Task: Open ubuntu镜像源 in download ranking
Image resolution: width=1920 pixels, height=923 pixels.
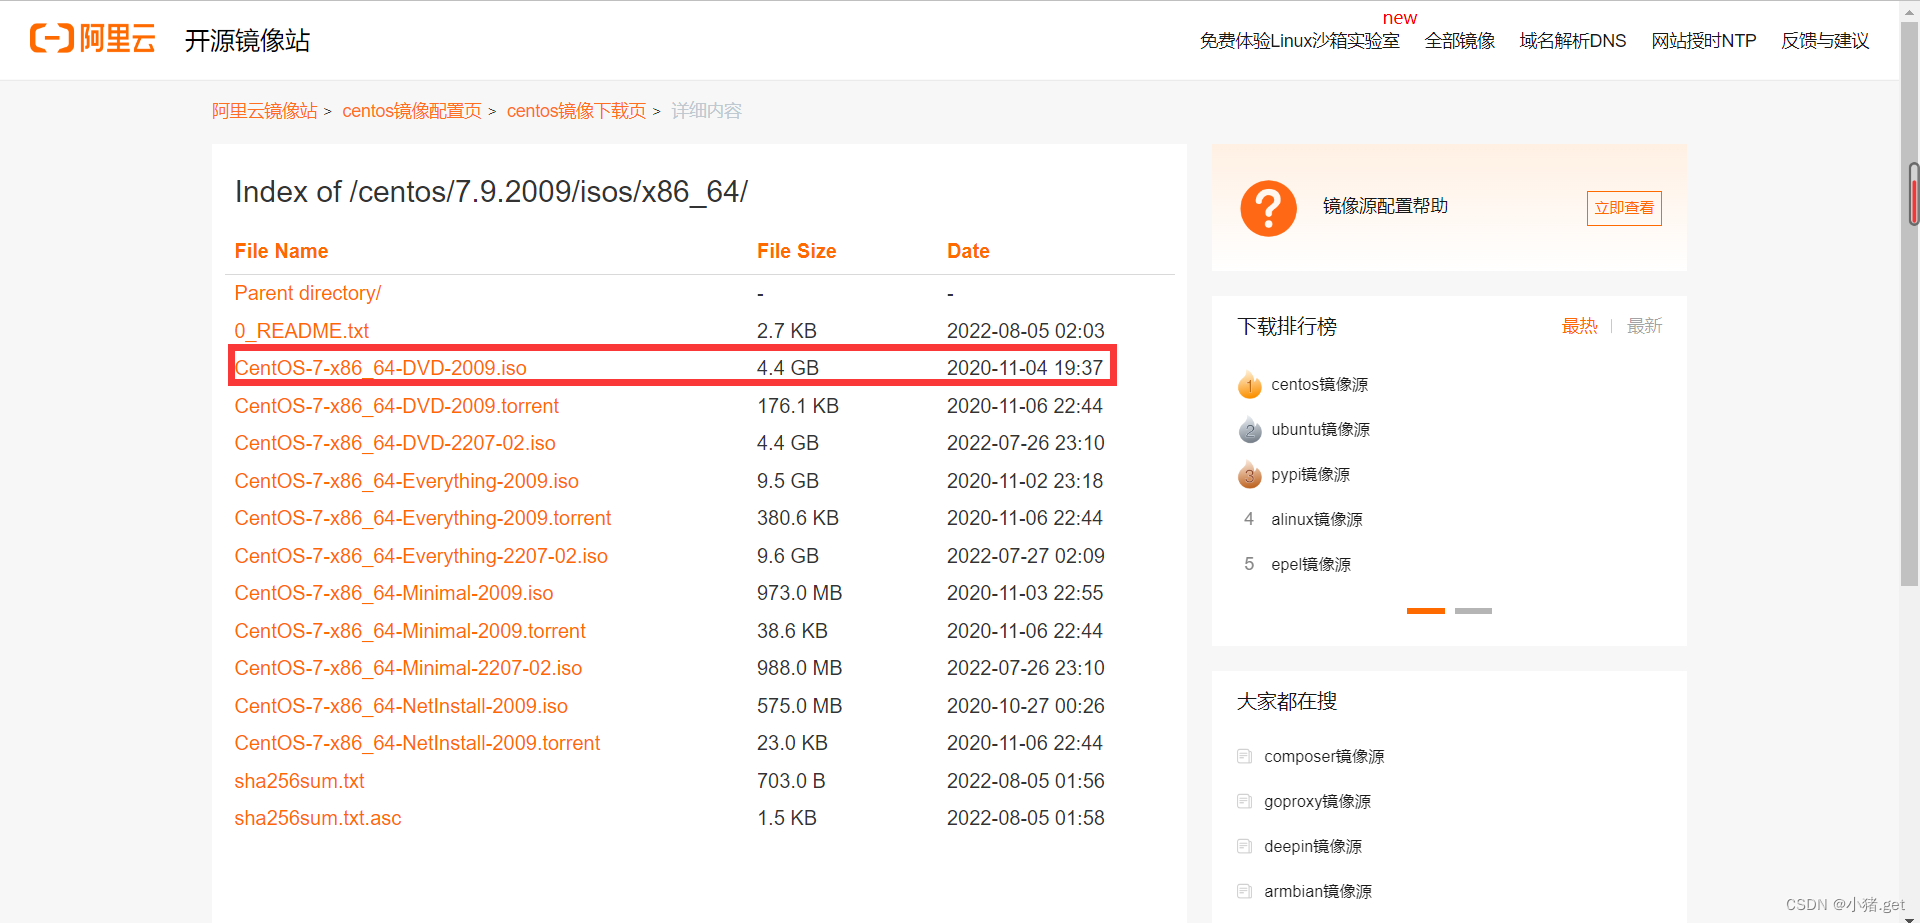Action: pyautogui.click(x=1320, y=430)
